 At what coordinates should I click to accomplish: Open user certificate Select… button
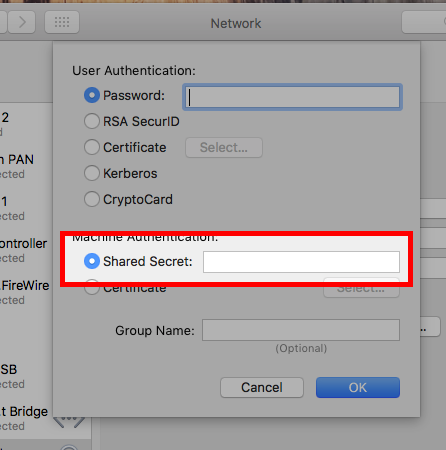coord(224,147)
